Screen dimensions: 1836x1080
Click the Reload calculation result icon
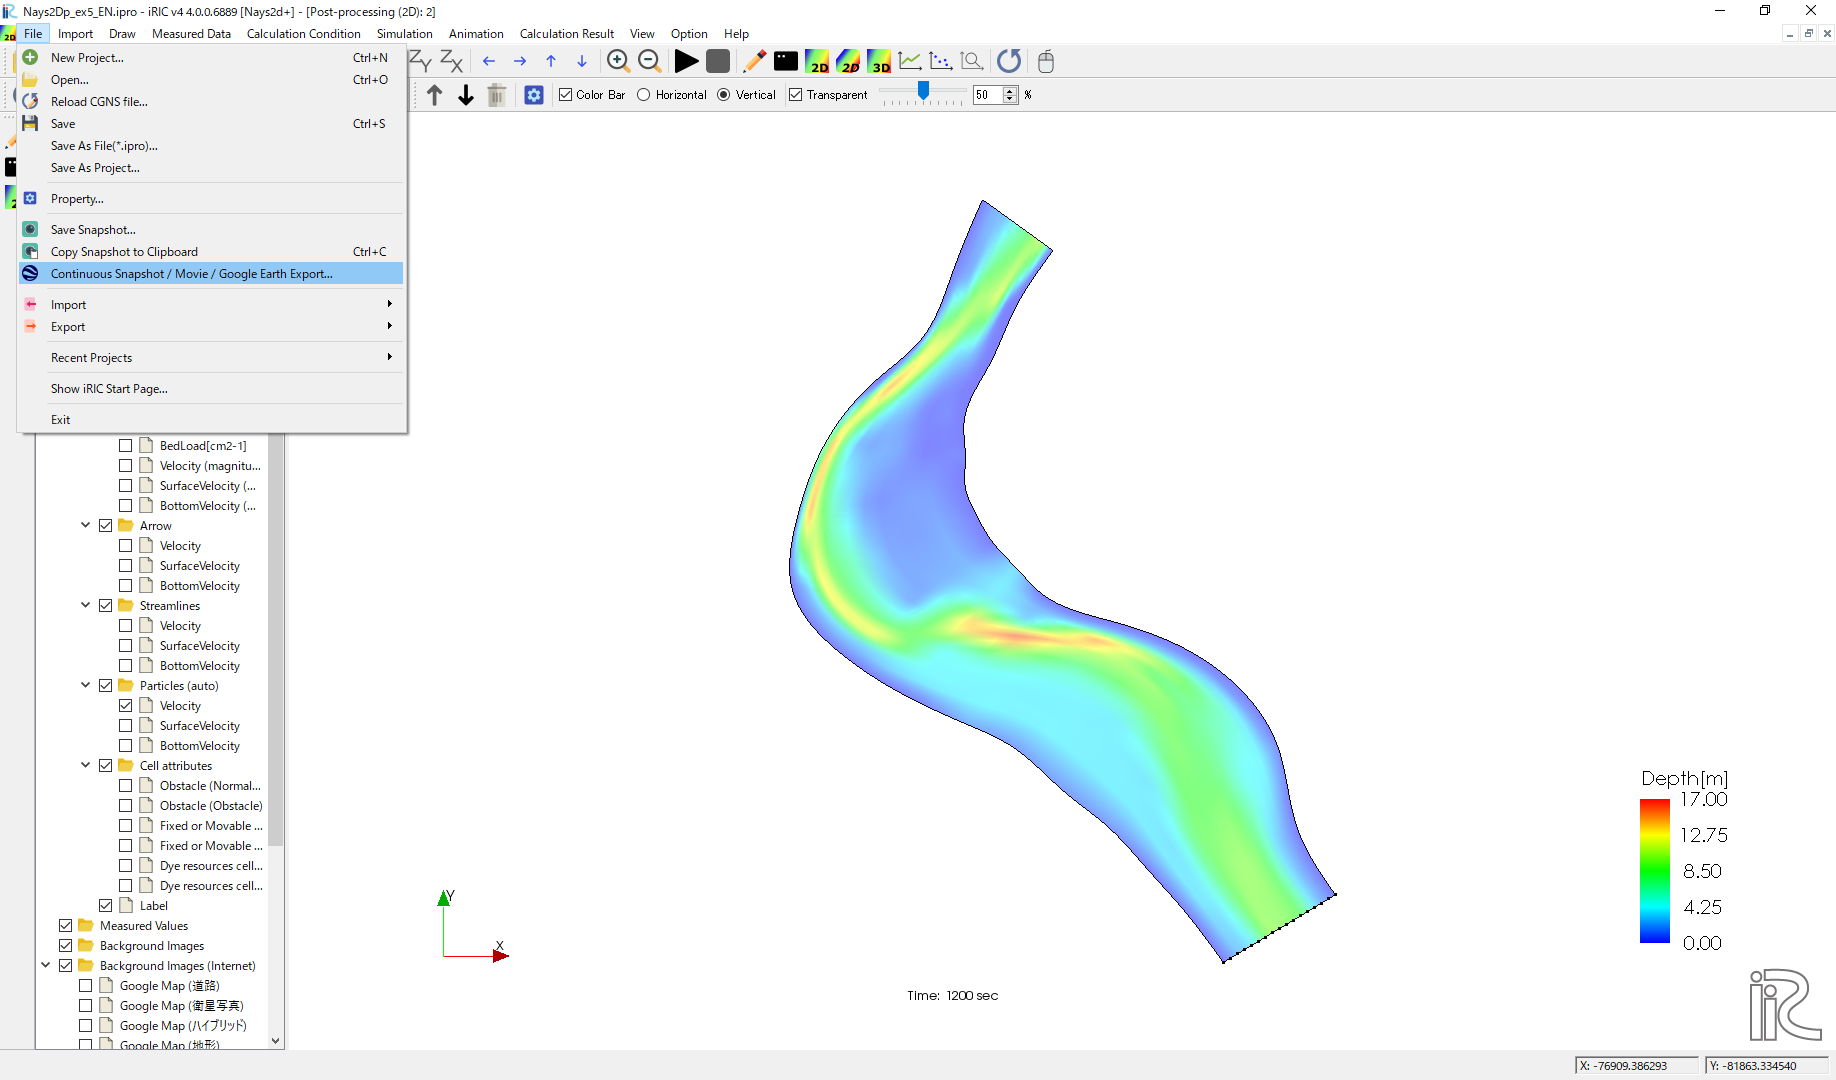point(1009,61)
